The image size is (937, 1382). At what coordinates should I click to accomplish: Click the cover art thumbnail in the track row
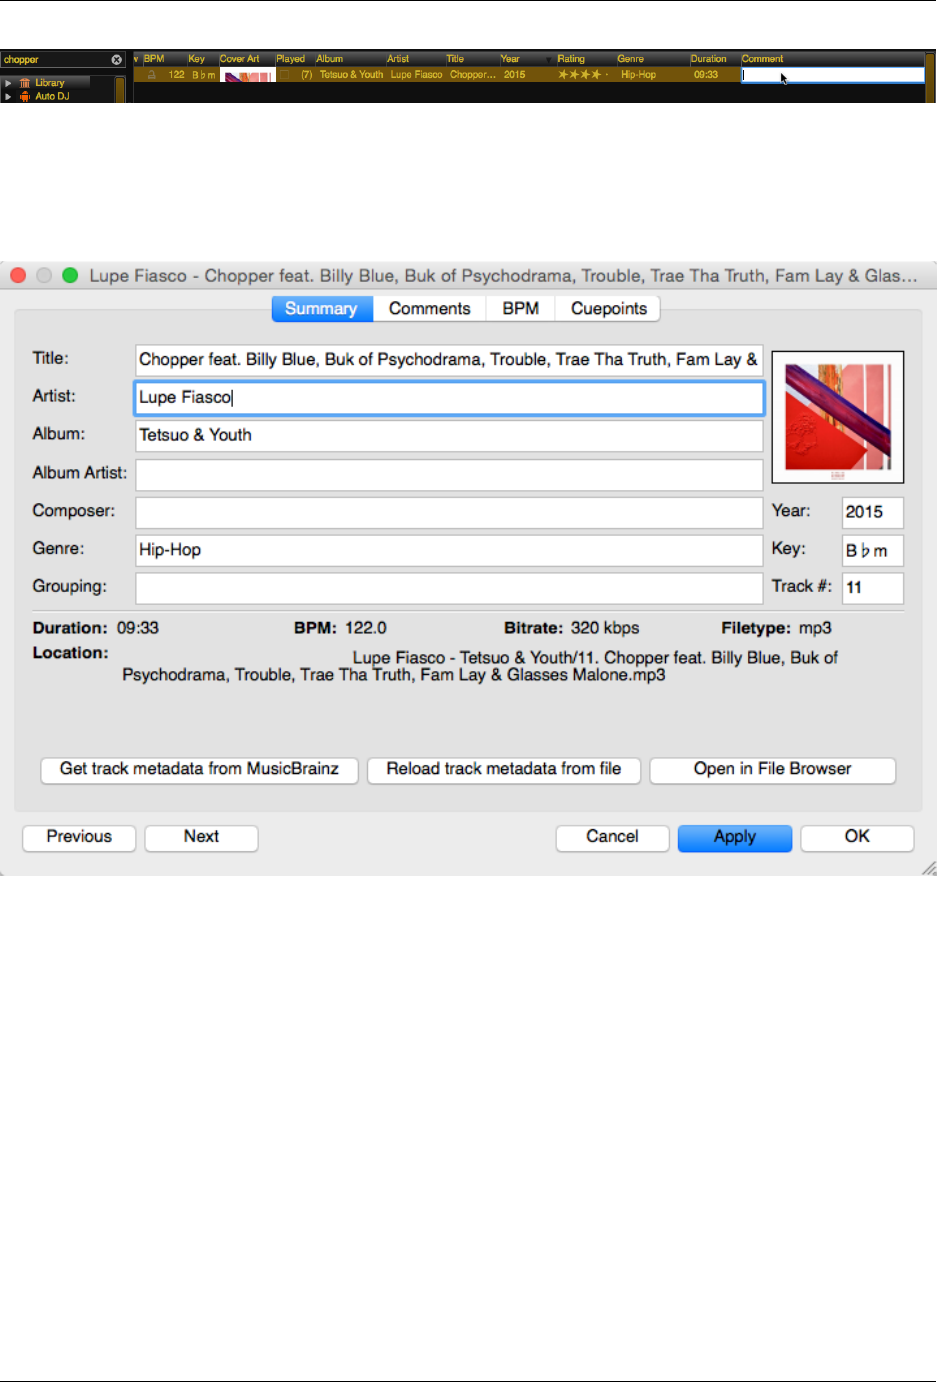pyautogui.click(x=247, y=75)
